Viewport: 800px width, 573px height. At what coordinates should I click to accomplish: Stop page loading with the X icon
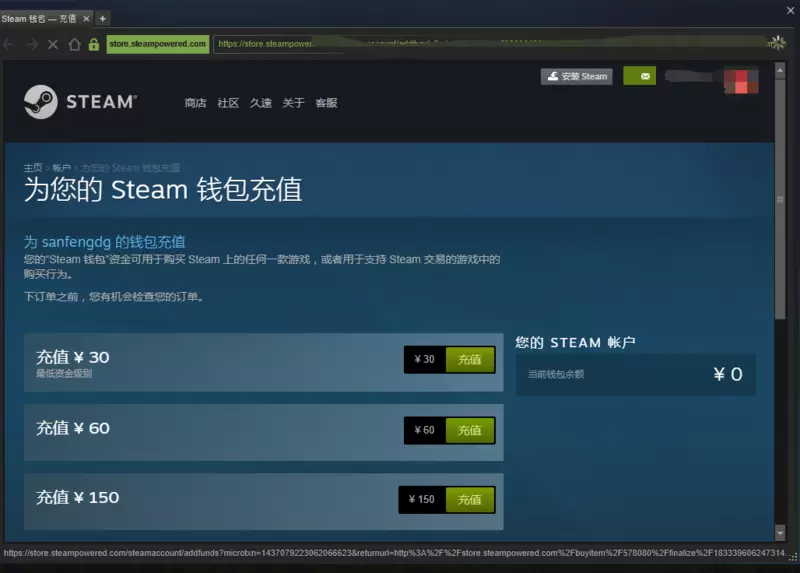tap(53, 44)
